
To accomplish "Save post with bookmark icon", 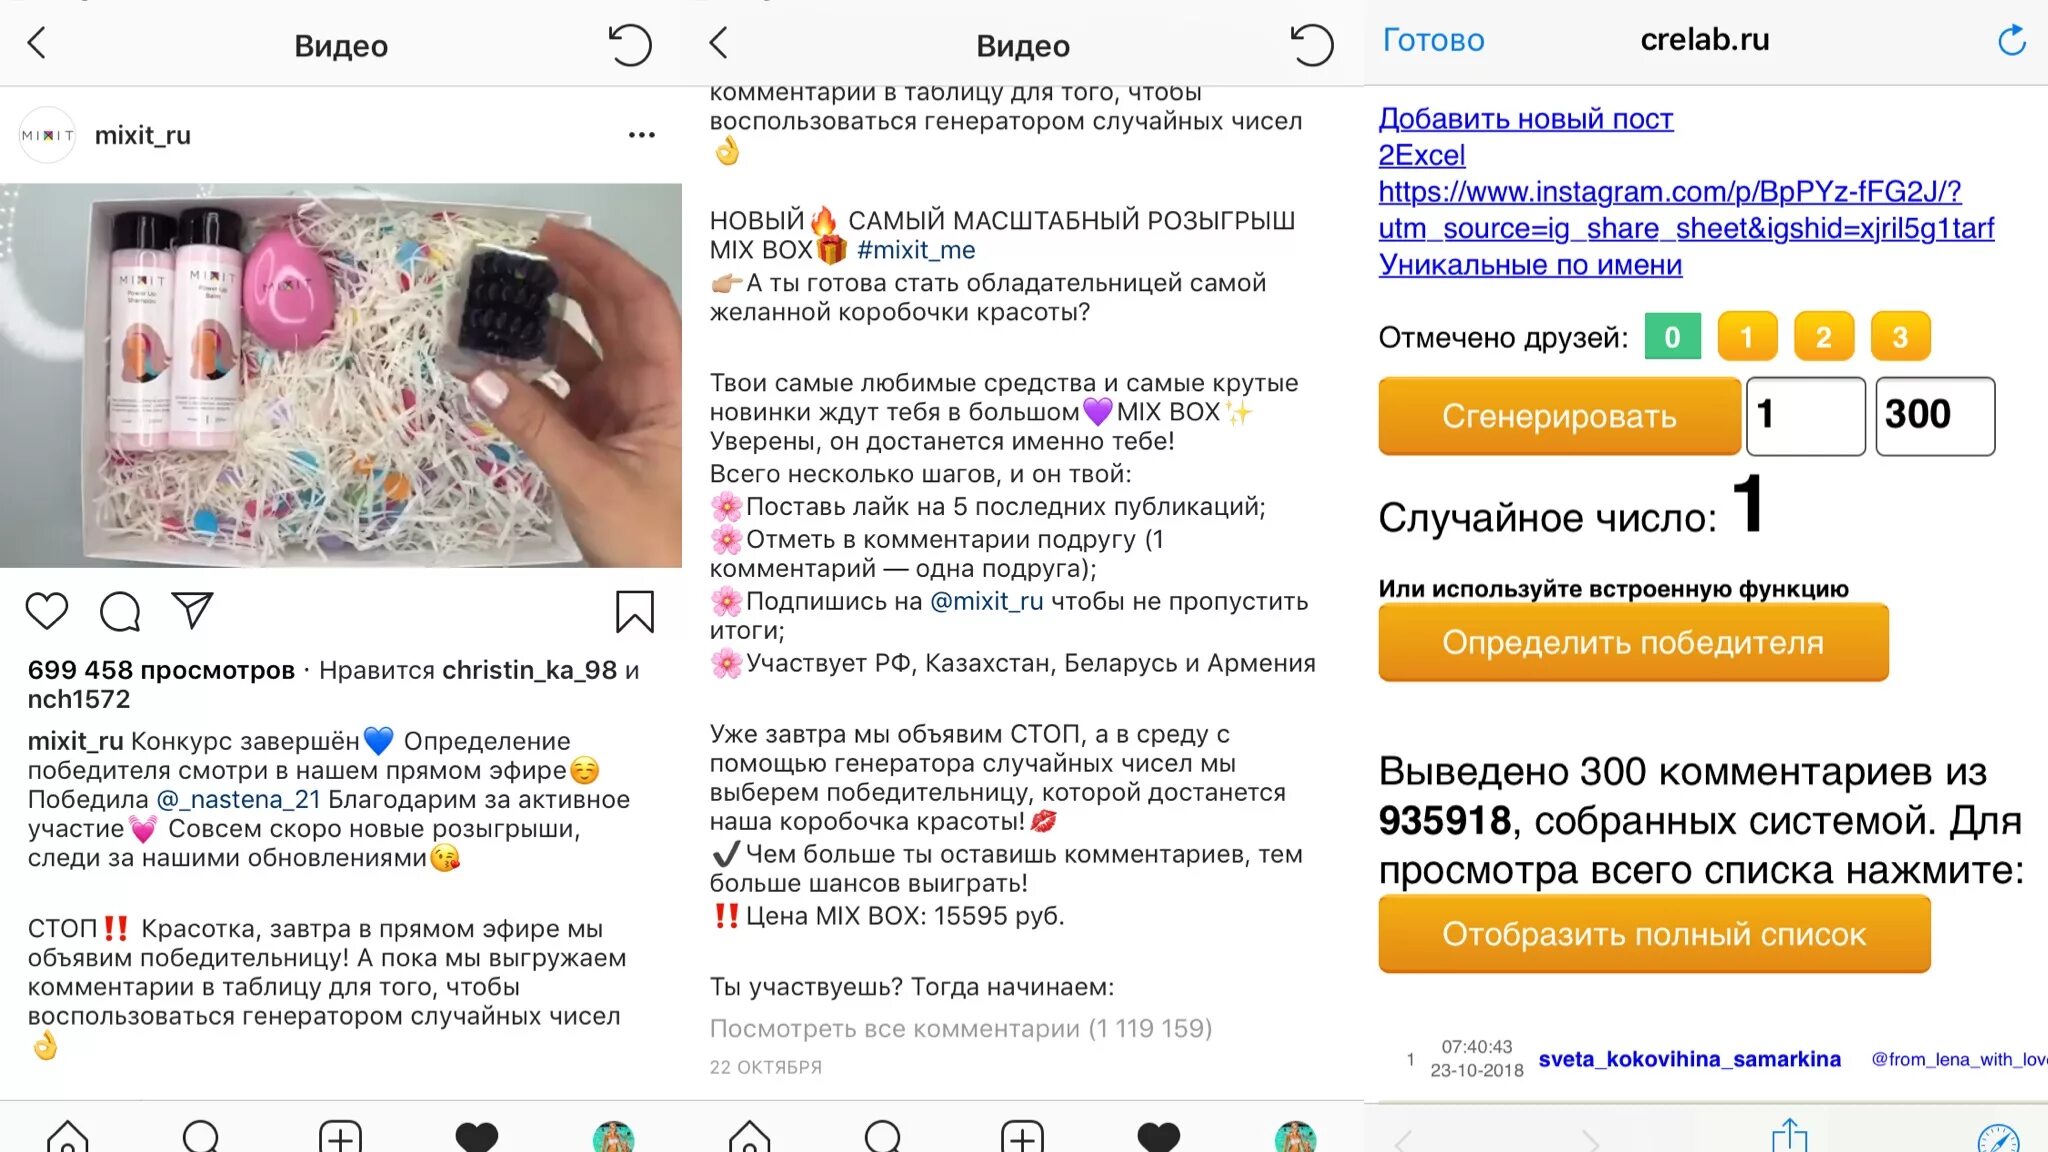I will click(x=634, y=611).
